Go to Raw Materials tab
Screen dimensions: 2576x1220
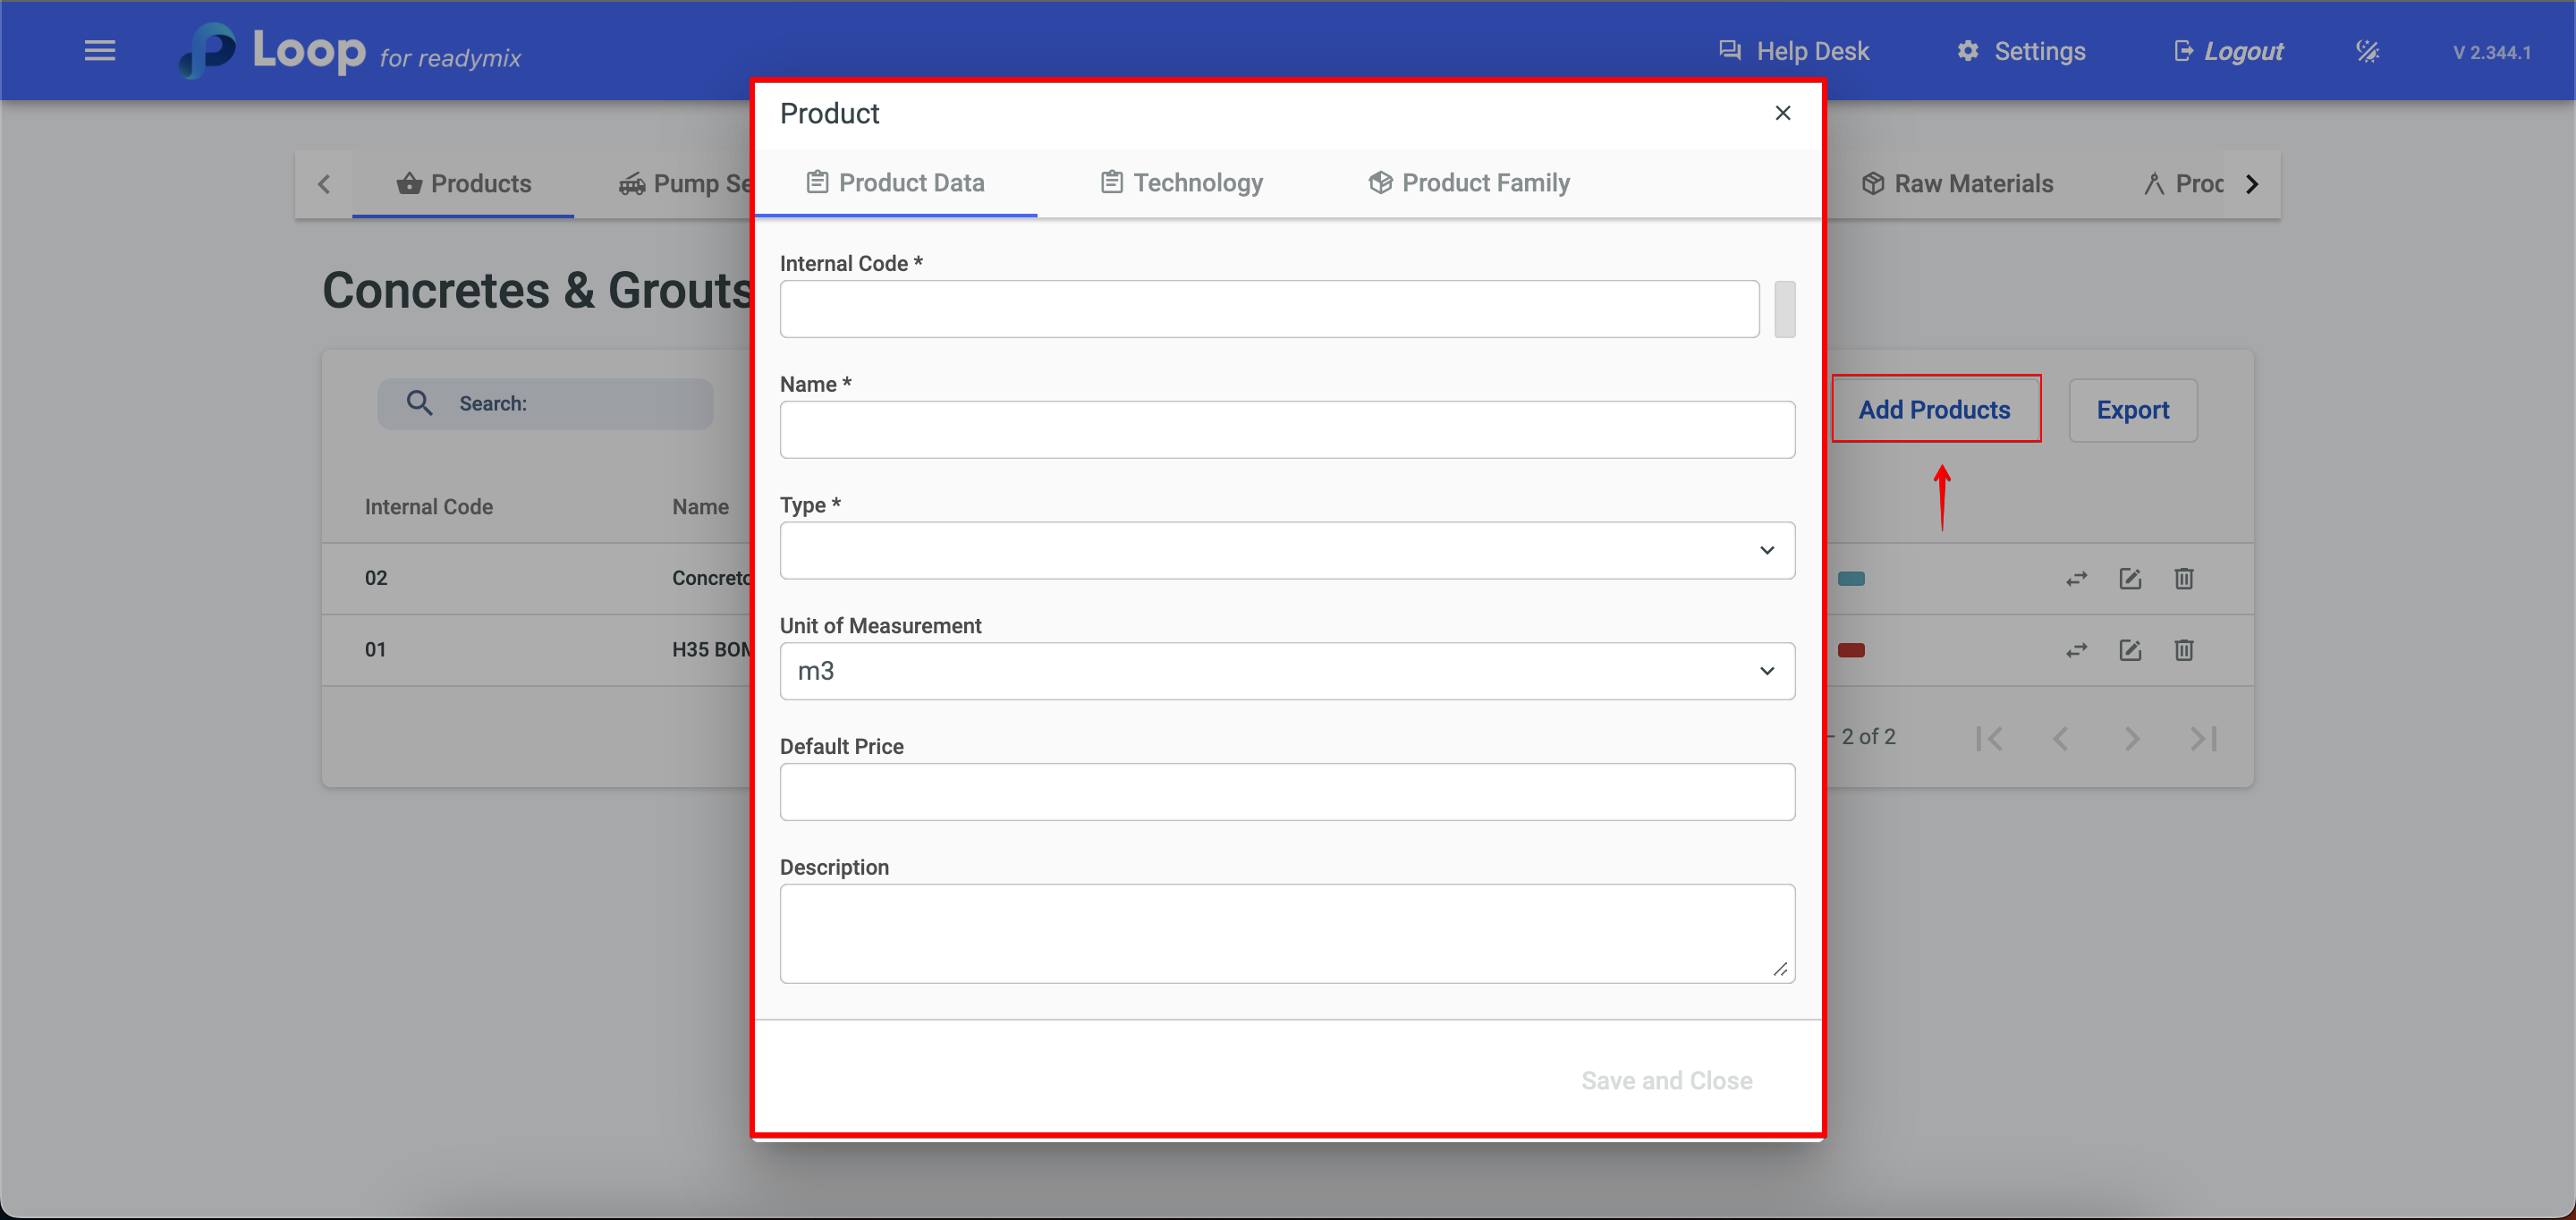coord(1957,184)
